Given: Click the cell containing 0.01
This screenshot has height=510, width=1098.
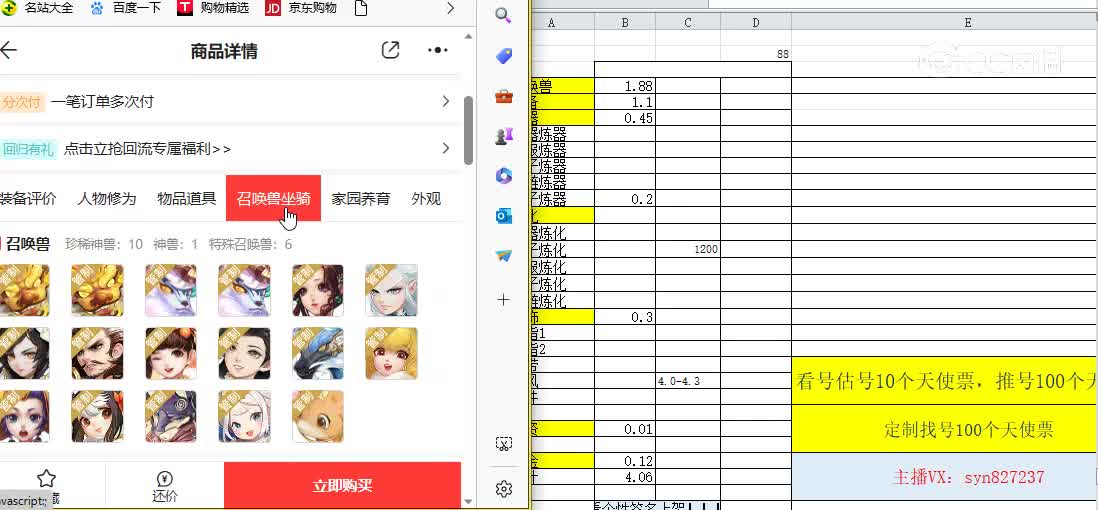Looking at the screenshot, I should pyautogui.click(x=625, y=429).
